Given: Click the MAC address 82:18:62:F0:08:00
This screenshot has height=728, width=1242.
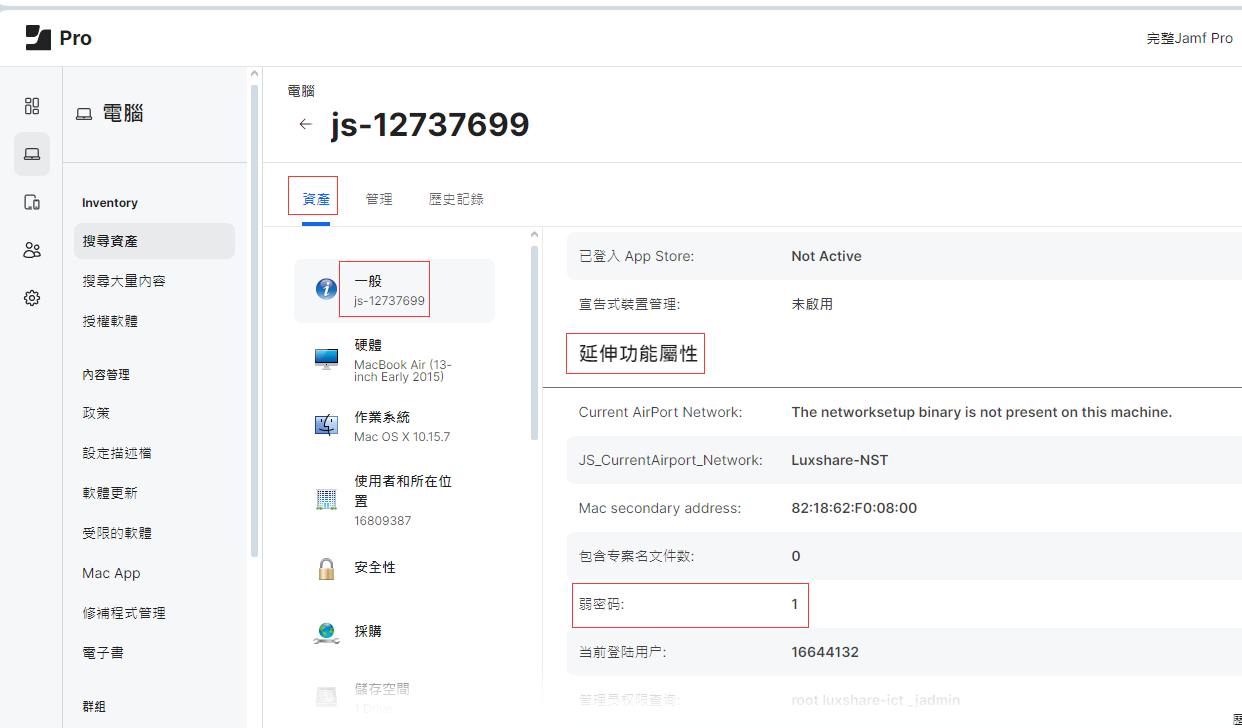Looking at the screenshot, I should pos(854,508).
